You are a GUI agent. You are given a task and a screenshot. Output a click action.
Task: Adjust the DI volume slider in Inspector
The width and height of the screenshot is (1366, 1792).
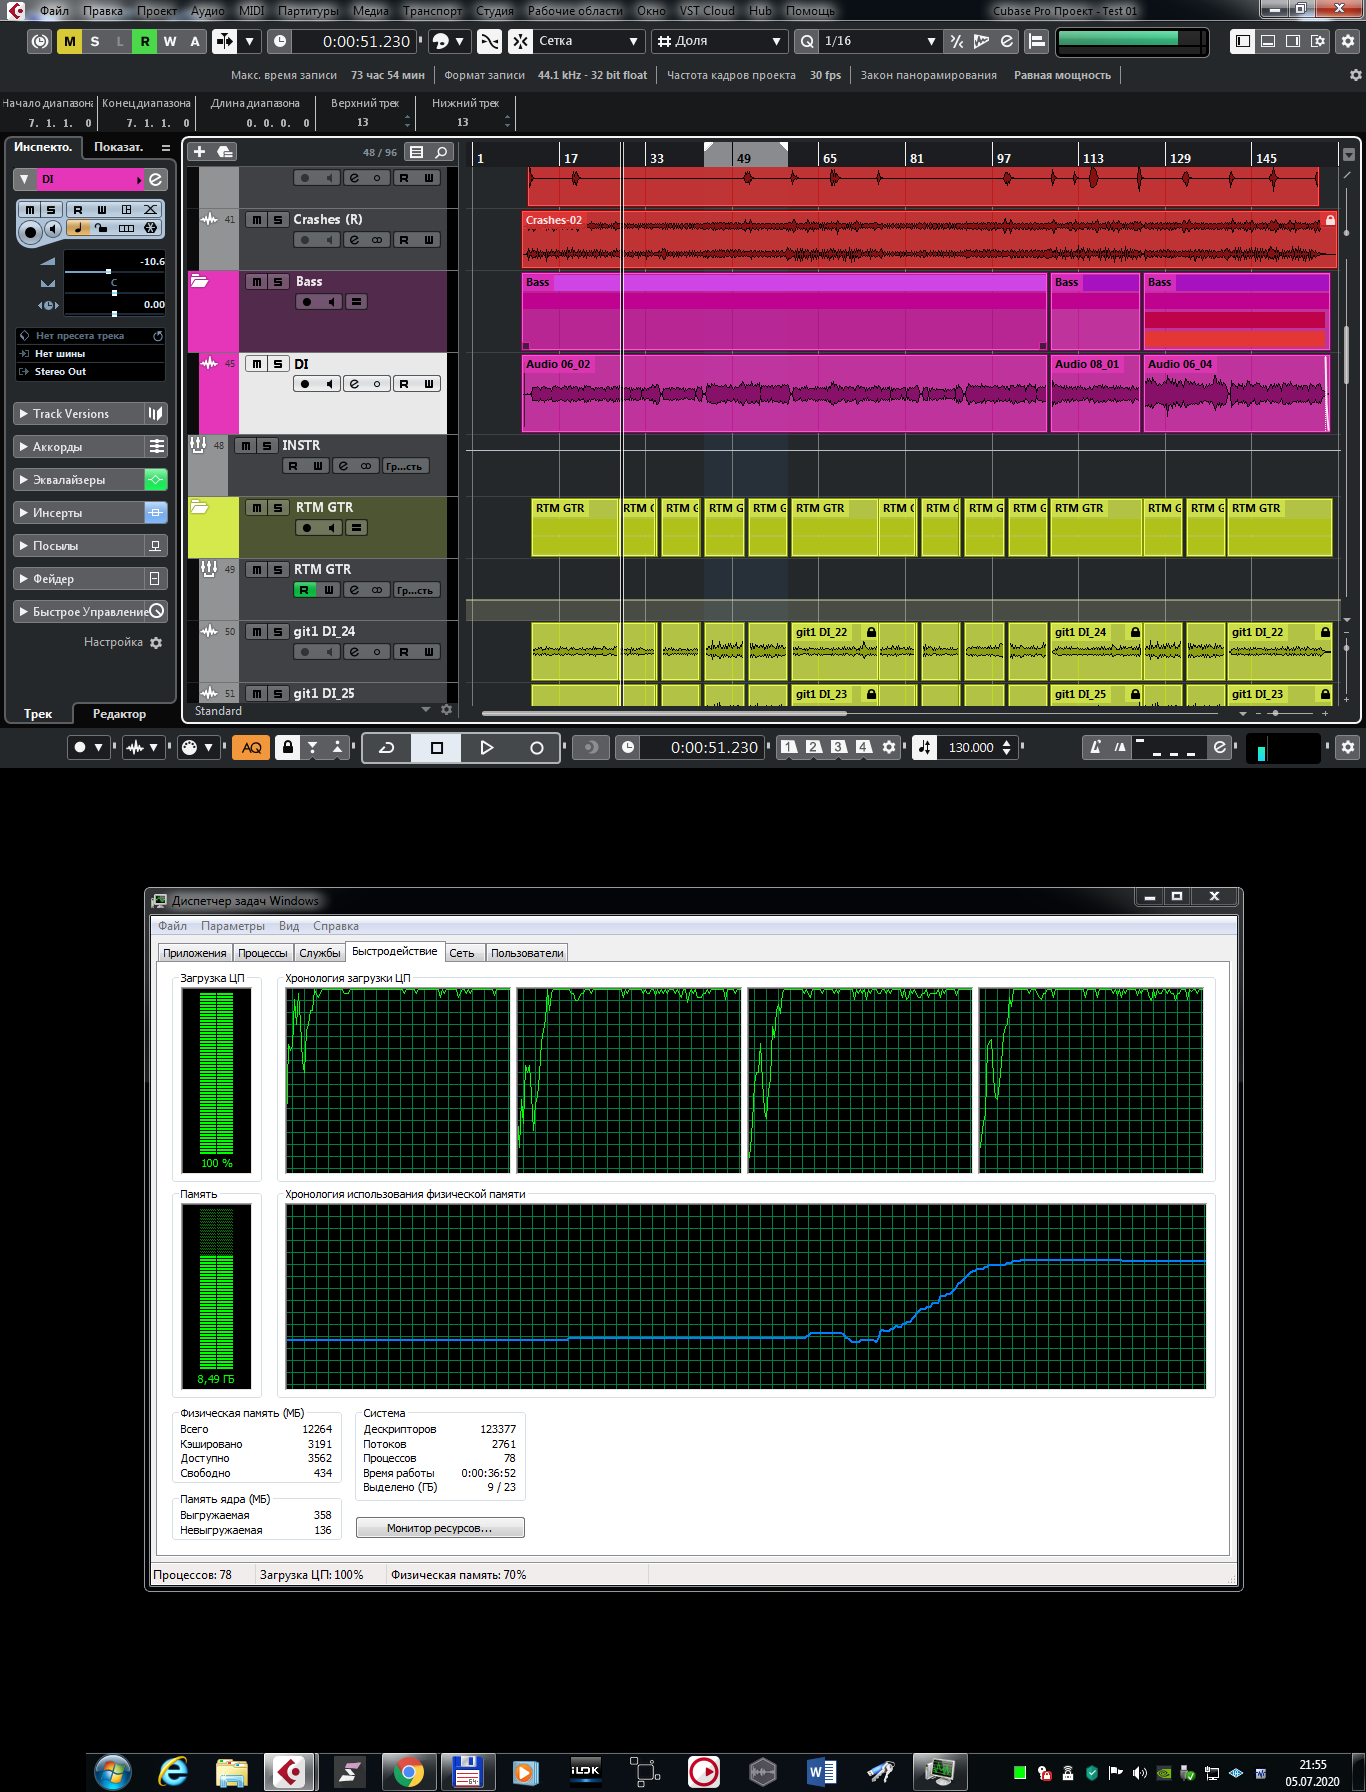pos(114,271)
